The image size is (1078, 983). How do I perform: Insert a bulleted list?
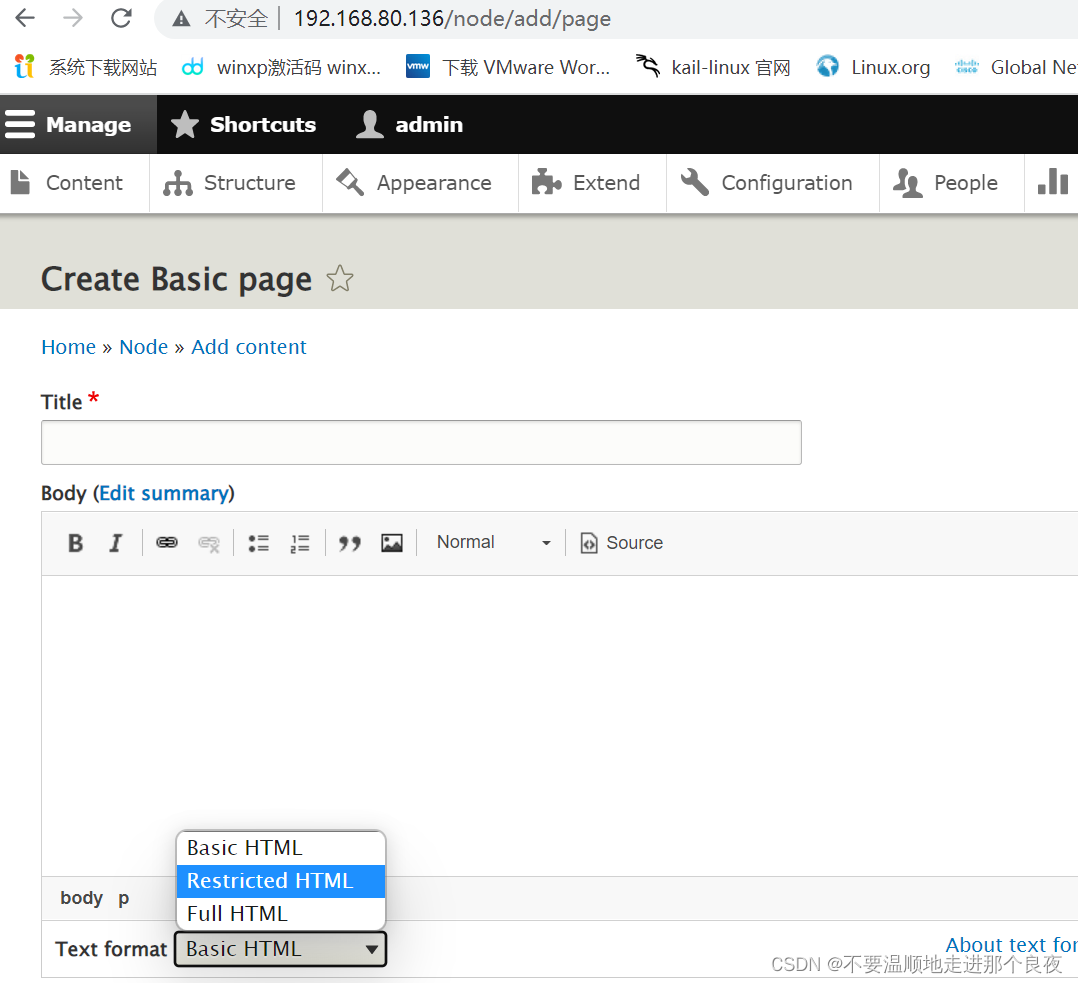coord(258,543)
